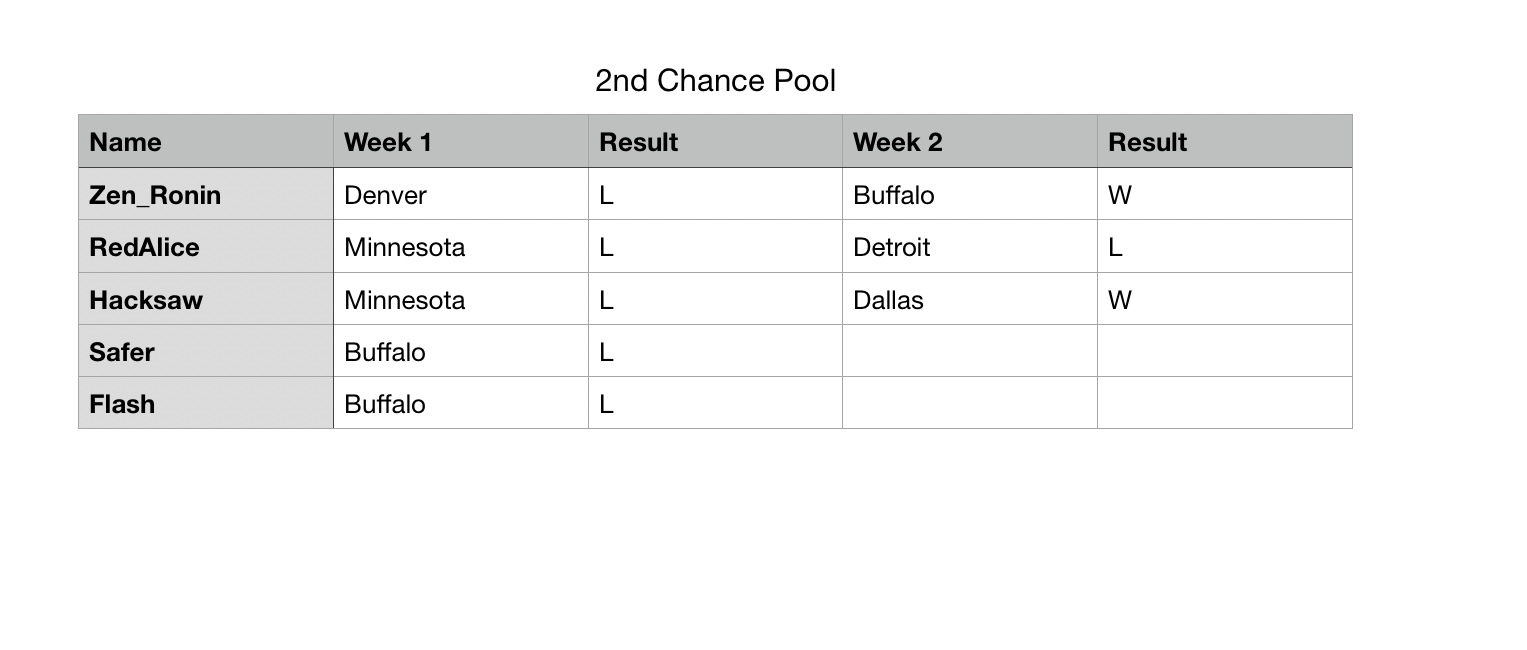Screen dimensions: 1527x650
Task: Select the Dallas cell
Action: tap(970, 299)
